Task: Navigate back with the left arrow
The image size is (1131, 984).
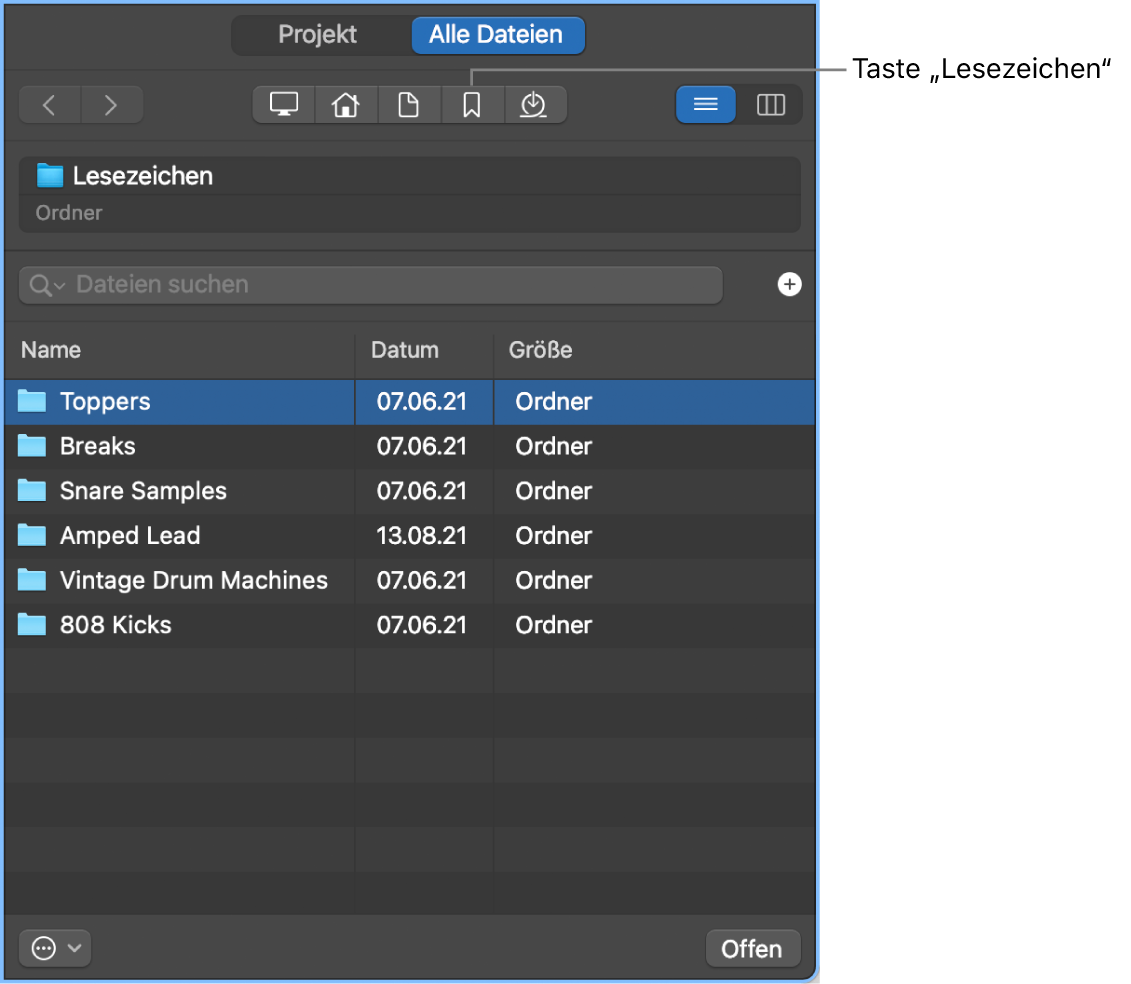Action: pos(49,105)
